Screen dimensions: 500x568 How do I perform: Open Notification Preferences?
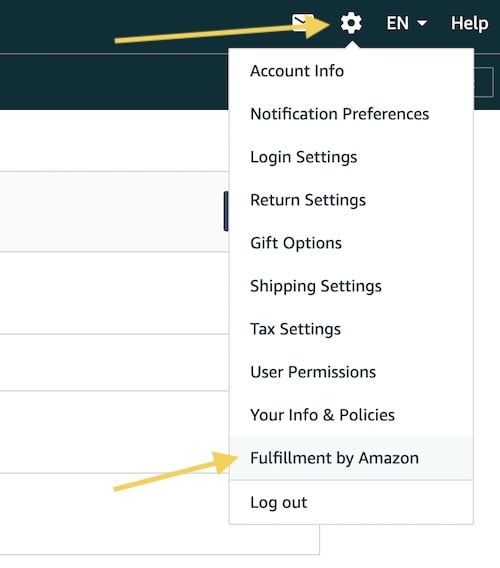(339, 114)
